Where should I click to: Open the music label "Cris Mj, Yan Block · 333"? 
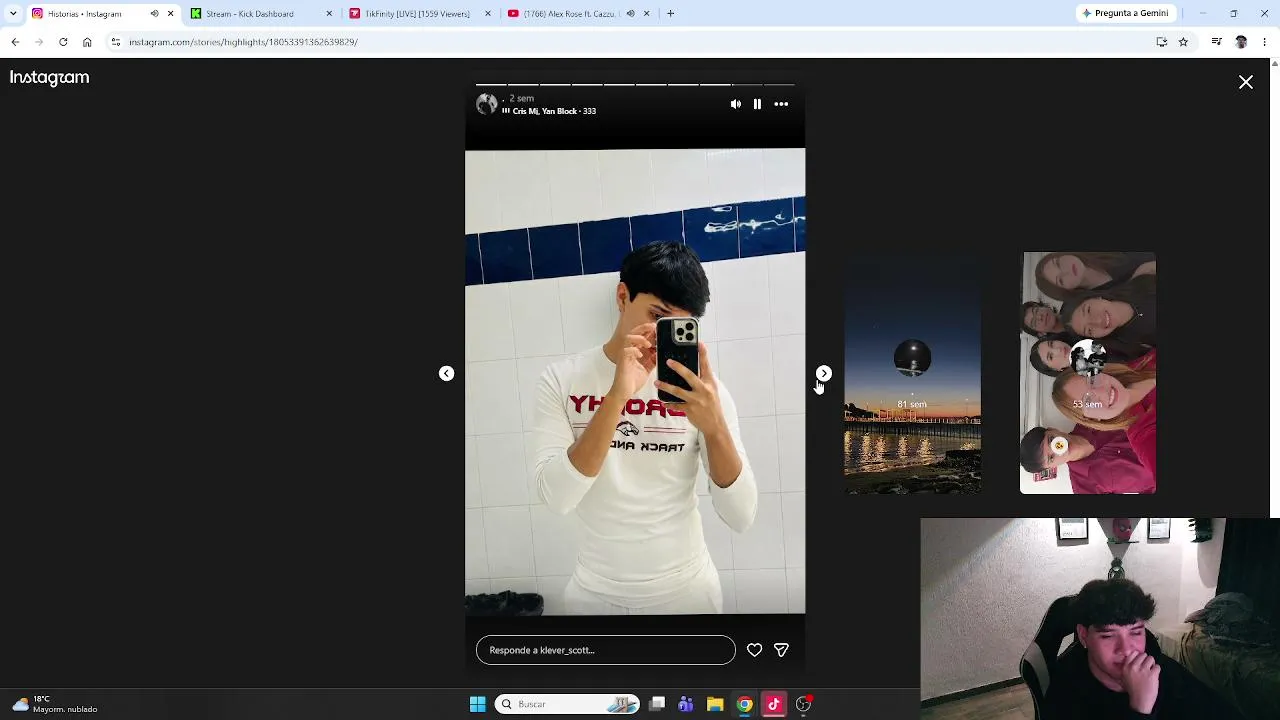(549, 111)
